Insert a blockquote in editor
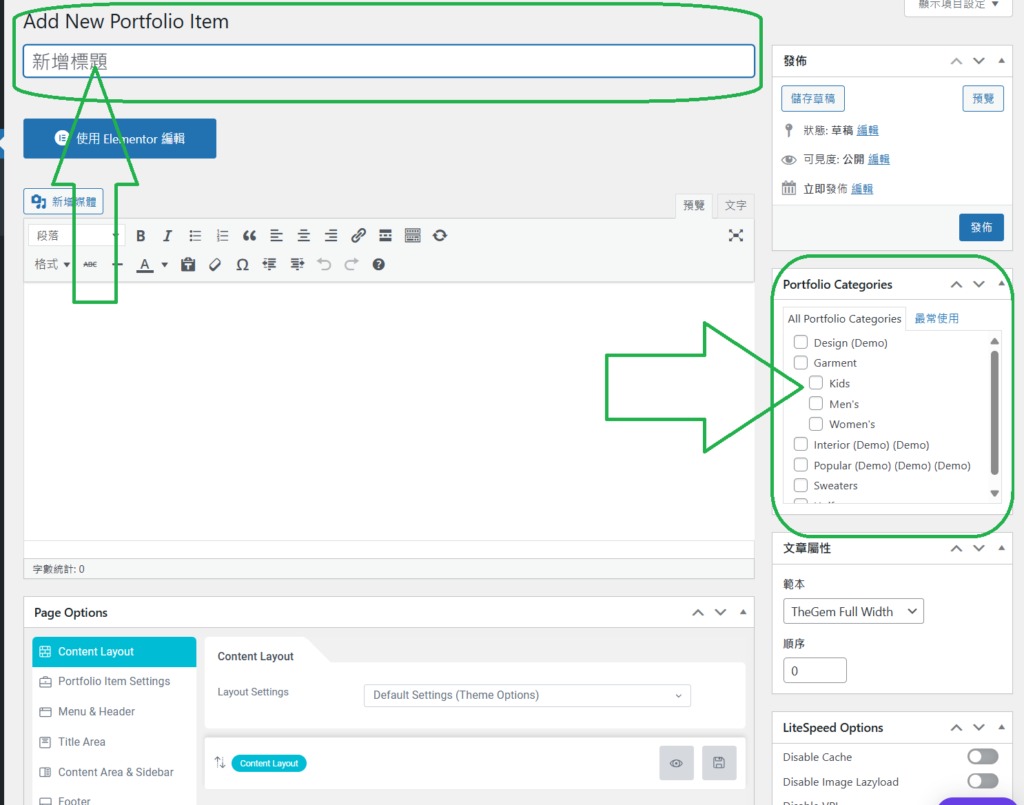The image size is (1024, 805). tap(249, 236)
